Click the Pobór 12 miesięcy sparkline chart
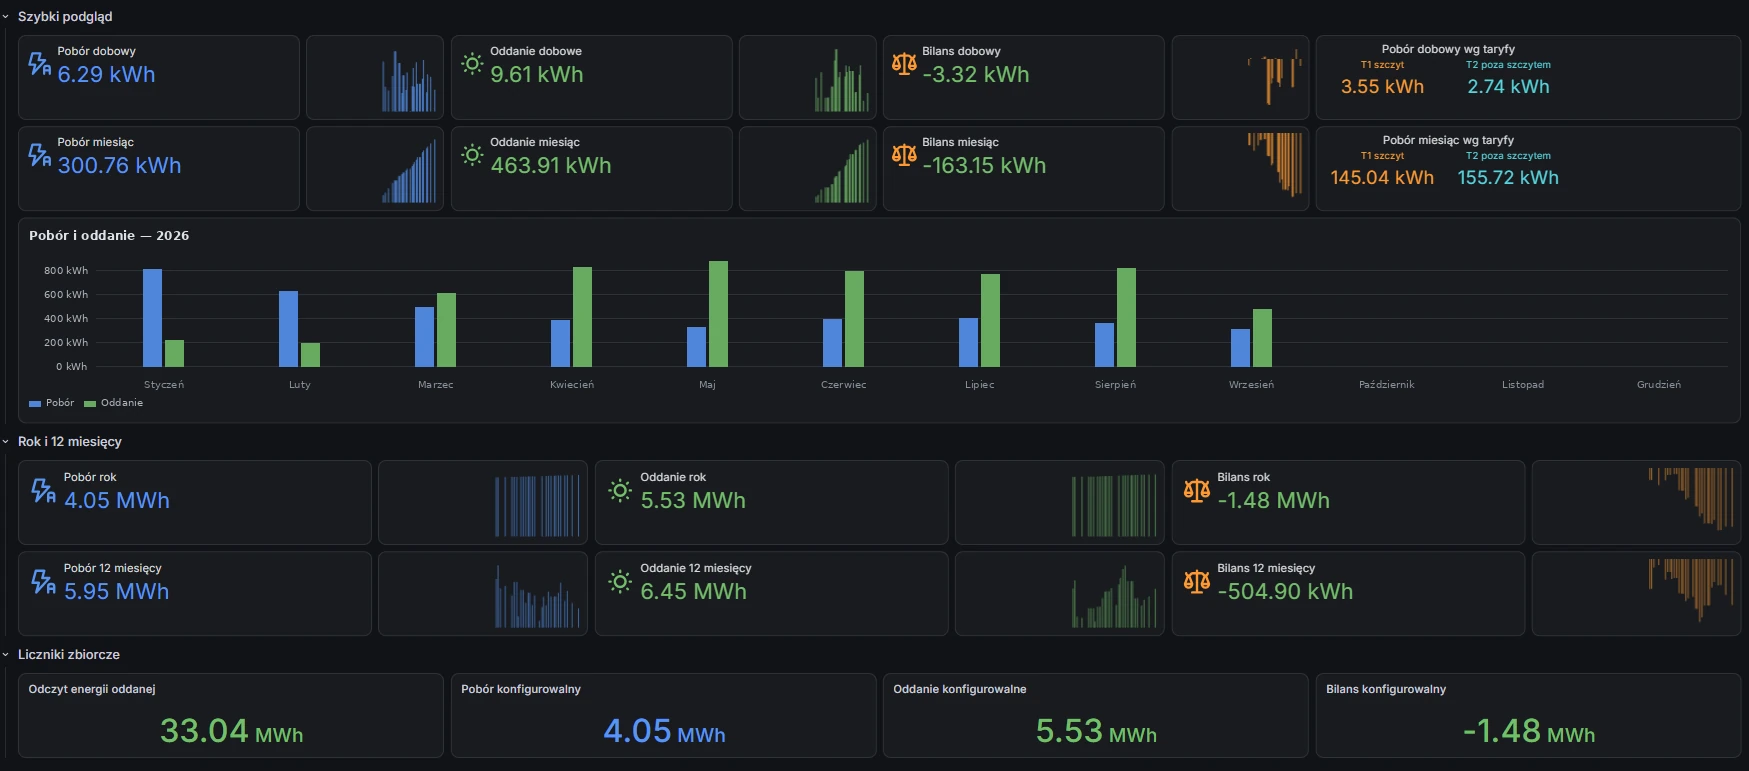 click(x=538, y=597)
